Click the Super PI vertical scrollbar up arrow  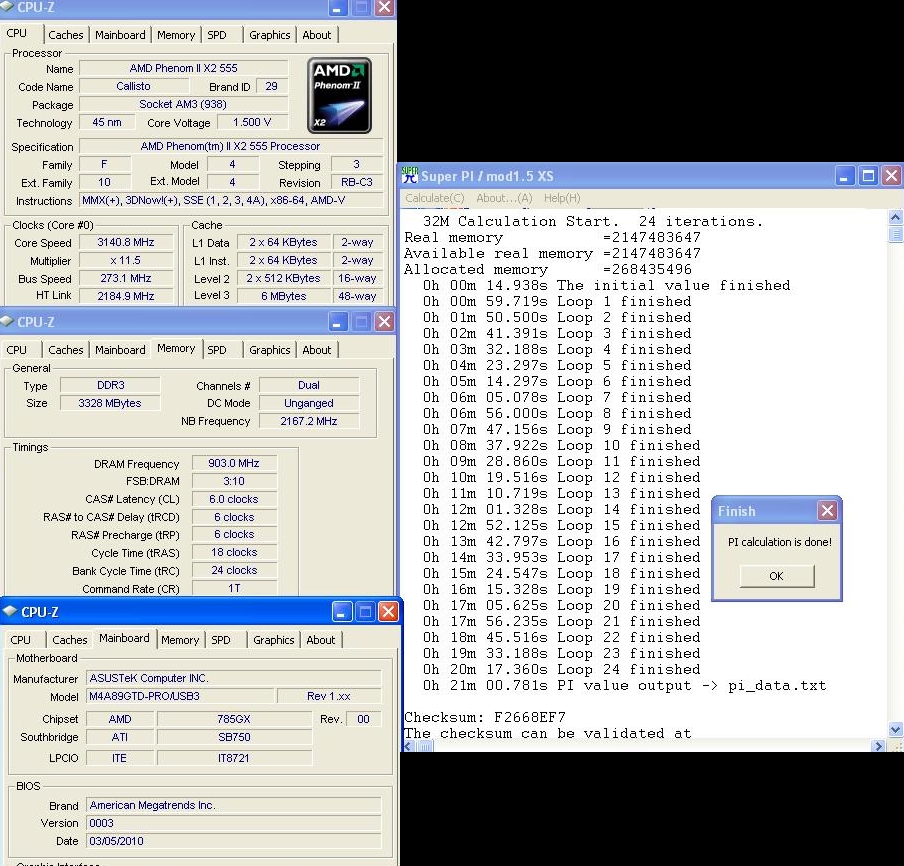[895, 216]
